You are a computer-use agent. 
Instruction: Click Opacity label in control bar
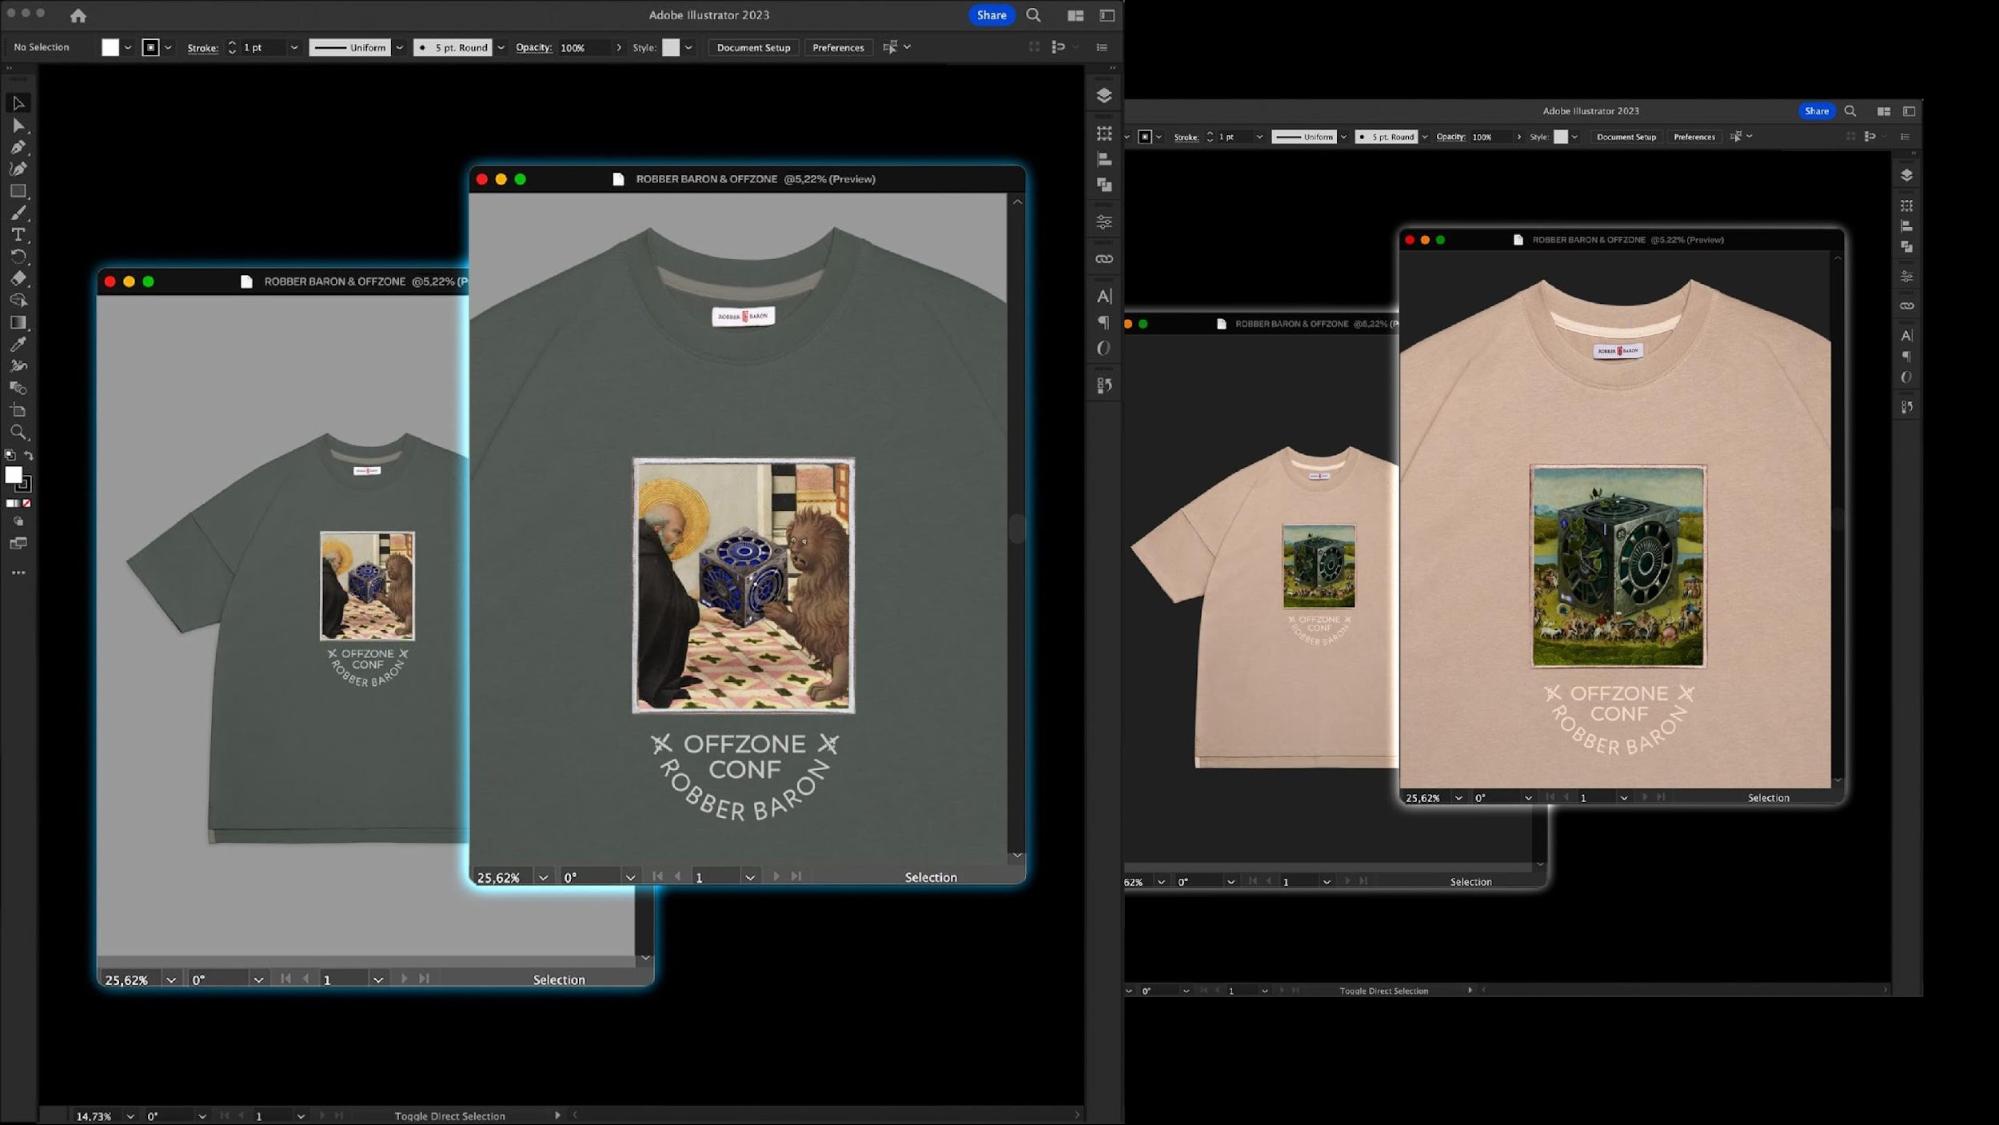click(x=534, y=47)
